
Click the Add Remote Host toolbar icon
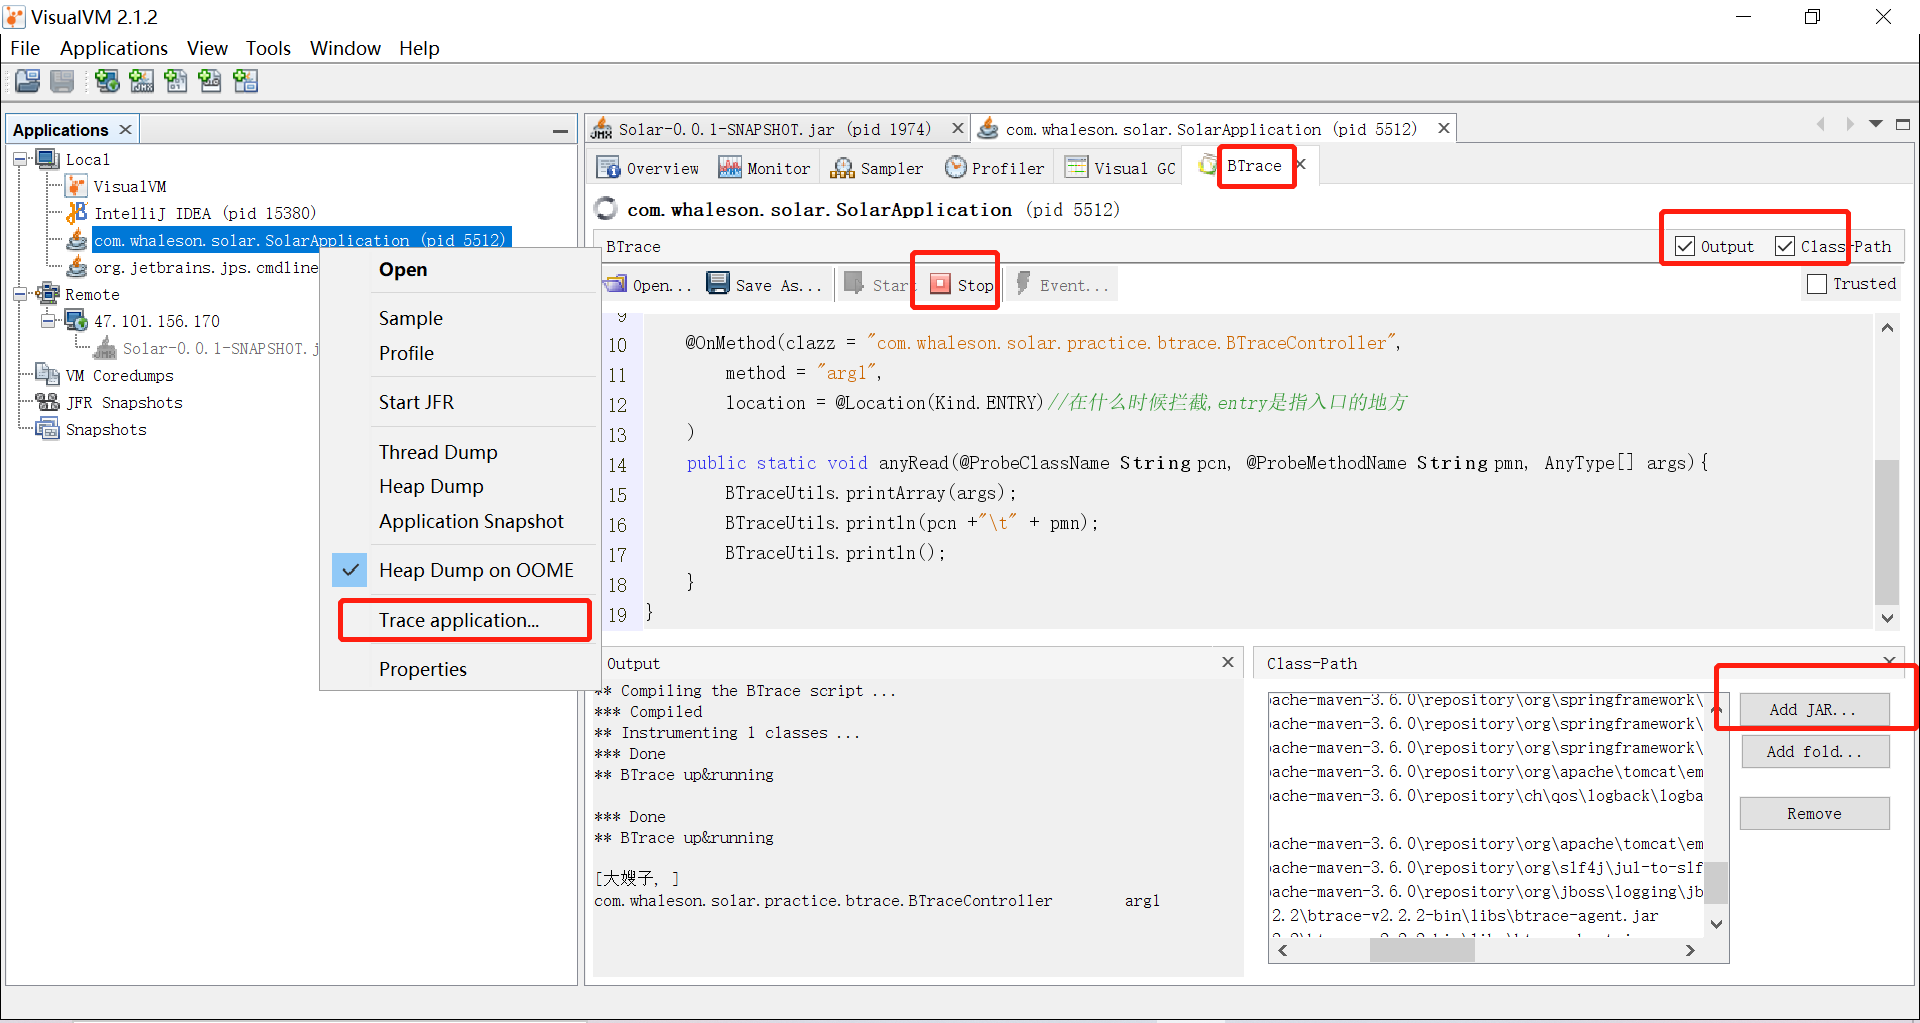107,81
